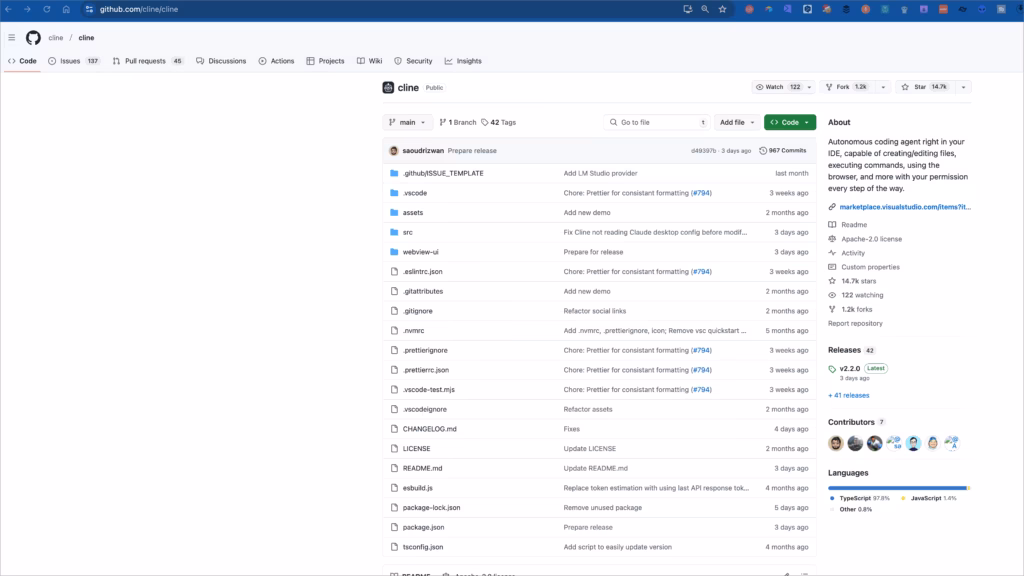Click the commit history clock icon
This screenshot has height=576, width=1024.
click(762, 151)
